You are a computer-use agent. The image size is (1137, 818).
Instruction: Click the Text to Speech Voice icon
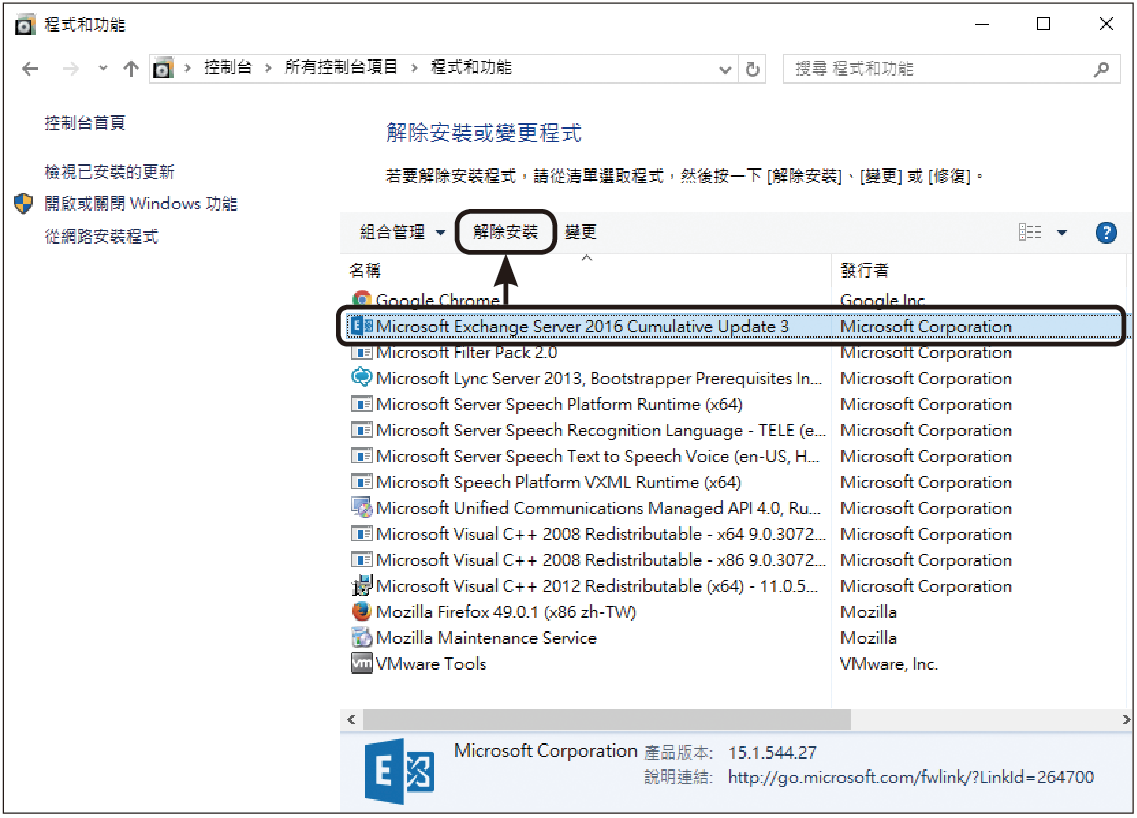coord(361,456)
